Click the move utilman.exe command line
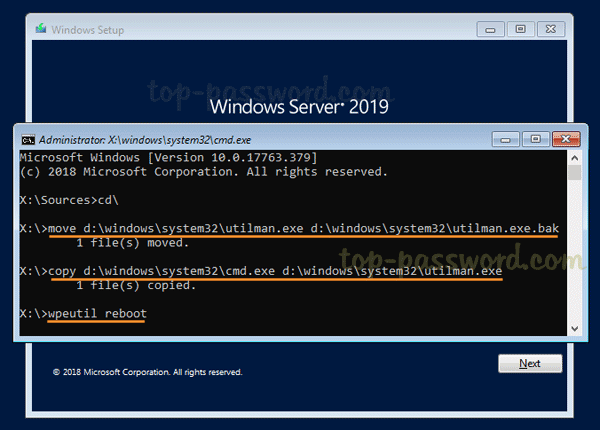The image size is (600, 430). point(289,229)
